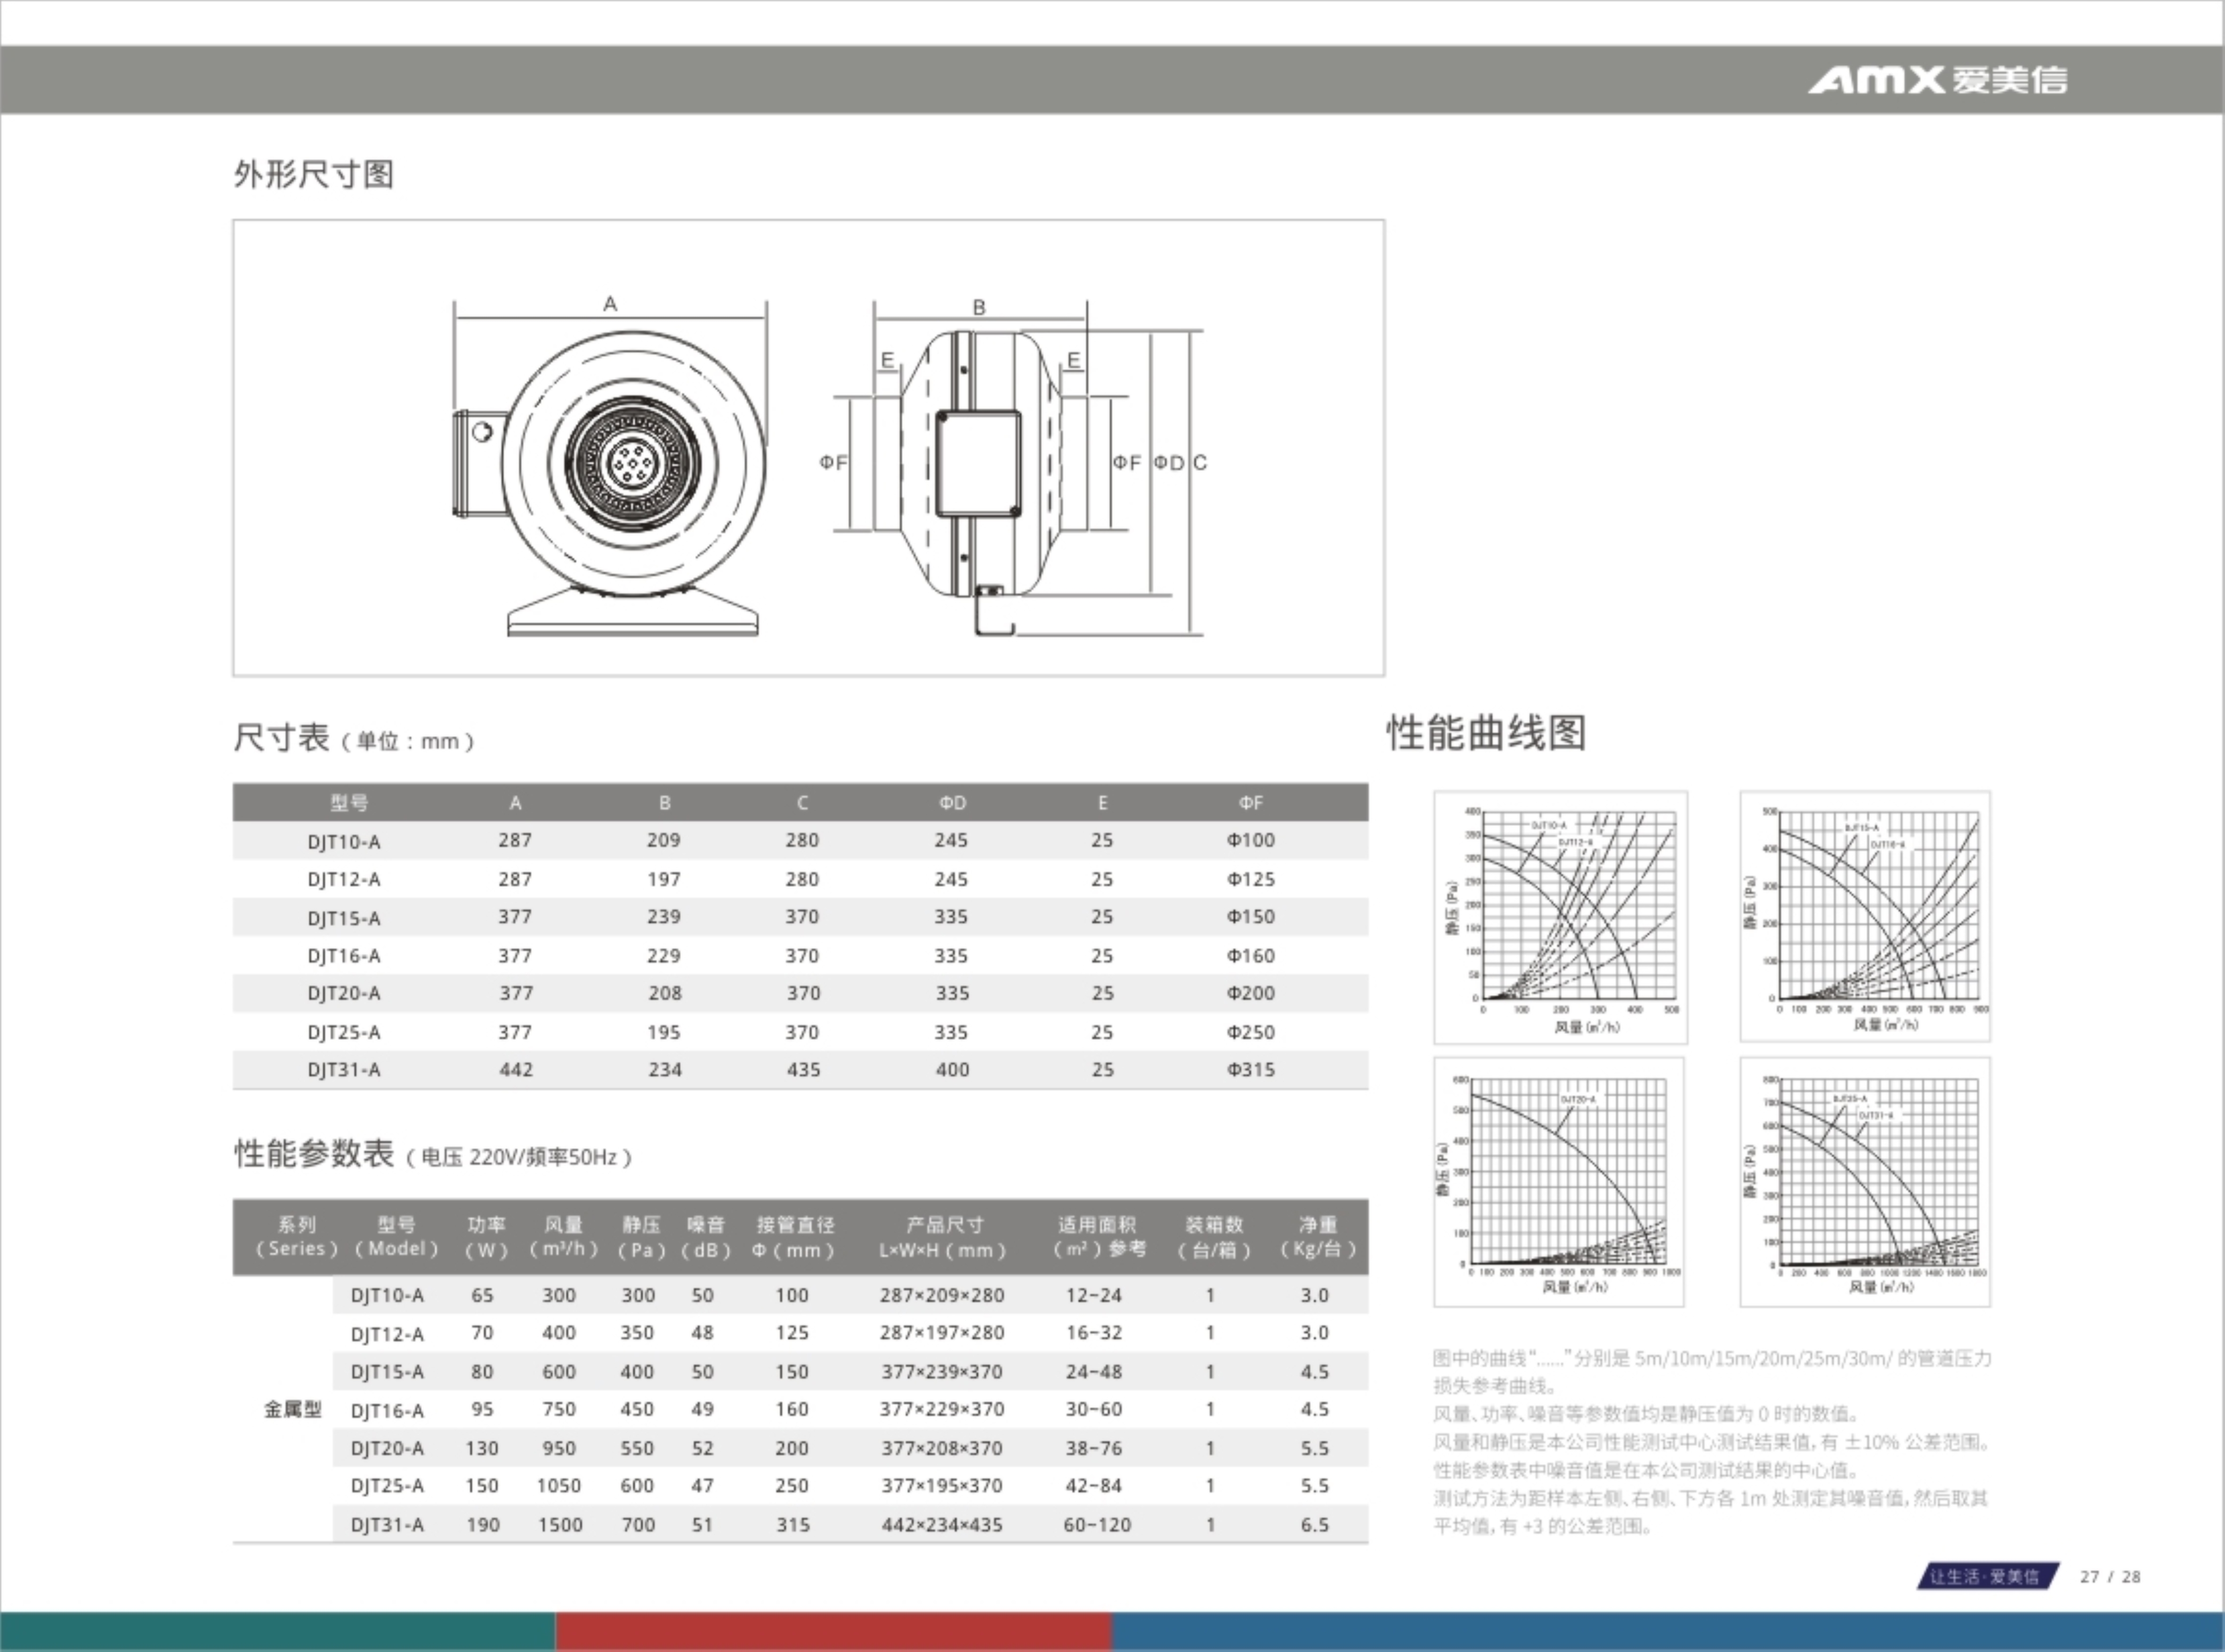Select the ΦD dimension label
Image resolution: width=2225 pixels, height=1652 pixels.
[x=1168, y=463]
